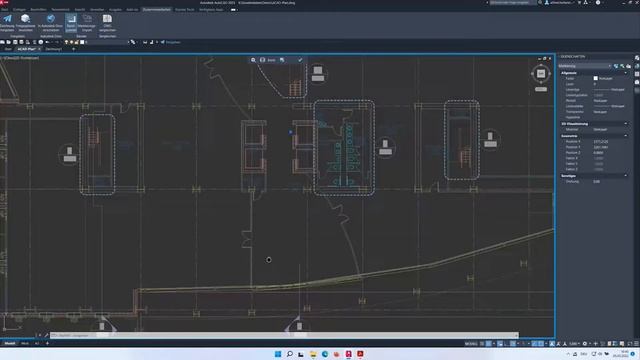
Task: Switch to the Beschriften ribbon tab
Action: 38,9
